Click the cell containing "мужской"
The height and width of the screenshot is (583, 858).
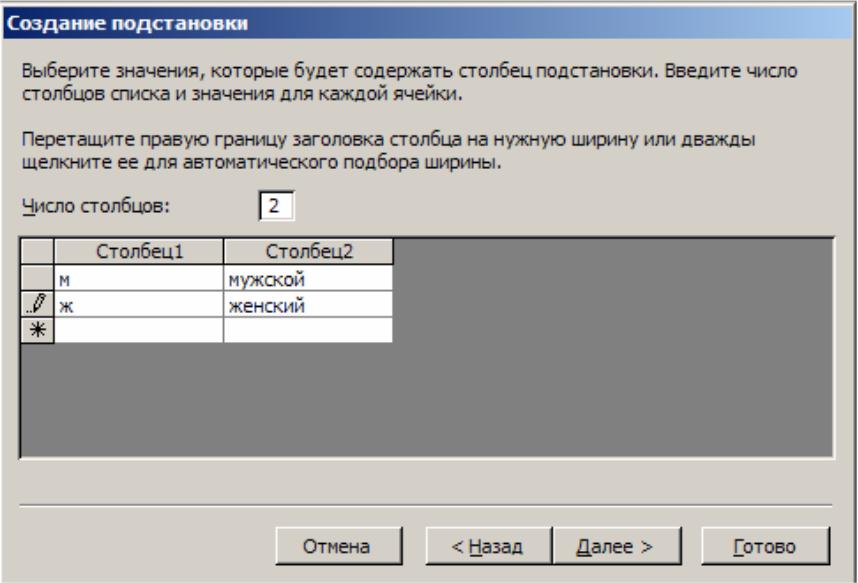click(309, 279)
